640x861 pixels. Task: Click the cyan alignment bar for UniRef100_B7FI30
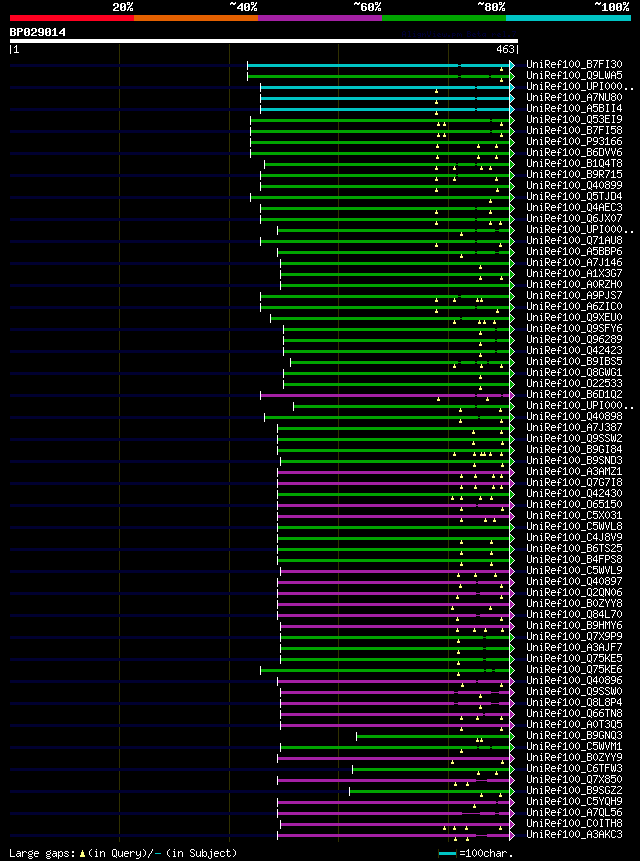pyautogui.click(x=379, y=65)
